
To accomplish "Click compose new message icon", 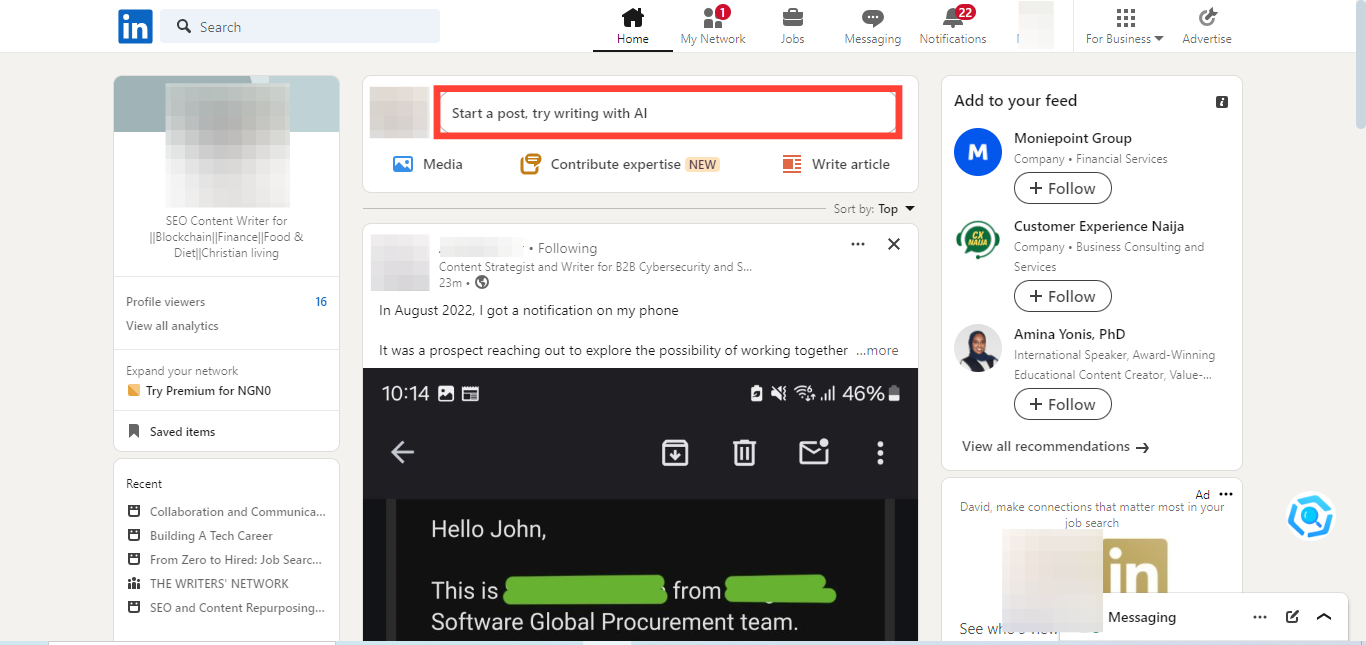I will 1292,617.
